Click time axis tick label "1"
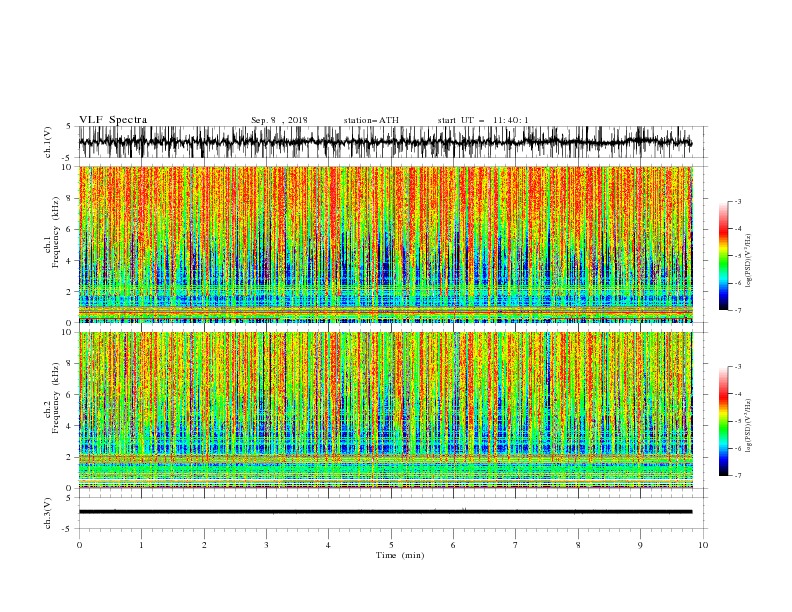 point(141,545)
